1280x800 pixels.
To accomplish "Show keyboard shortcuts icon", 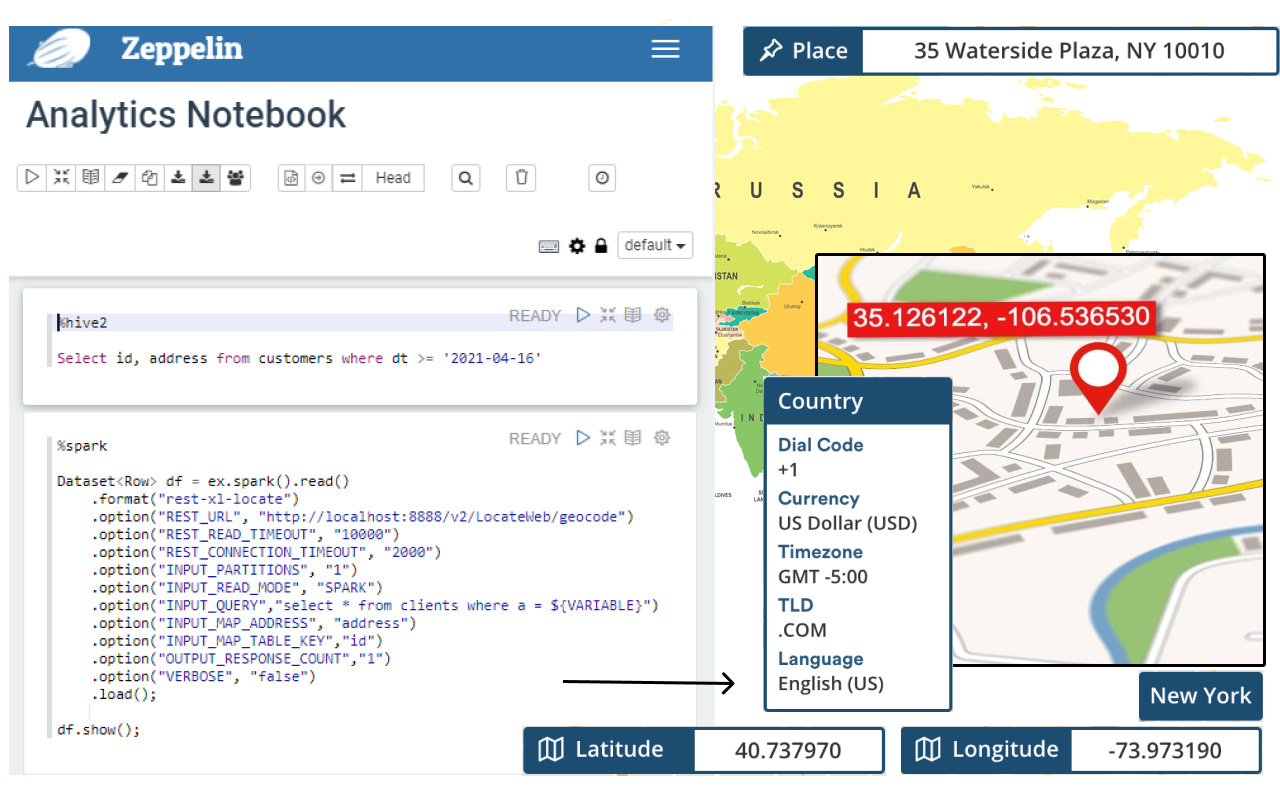I will (x=549, y=246).
